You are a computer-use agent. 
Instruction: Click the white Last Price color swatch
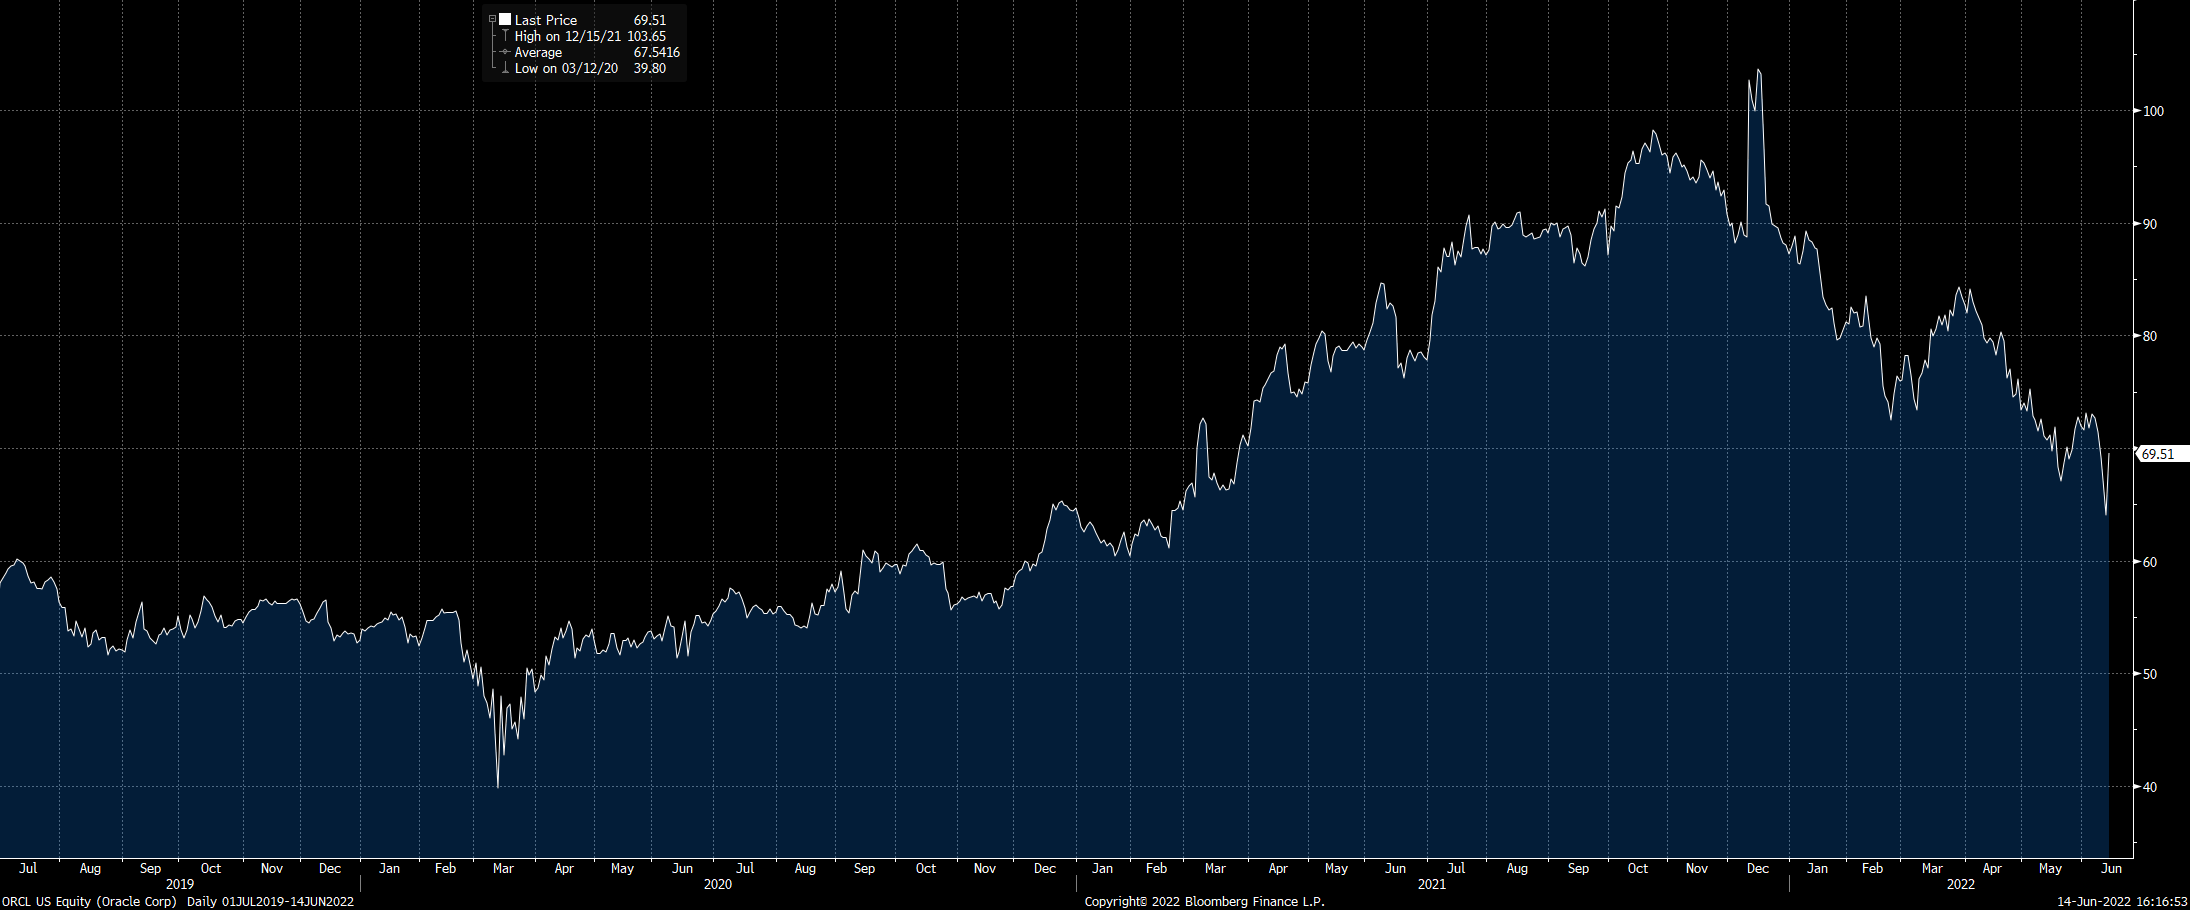(505, 20)
